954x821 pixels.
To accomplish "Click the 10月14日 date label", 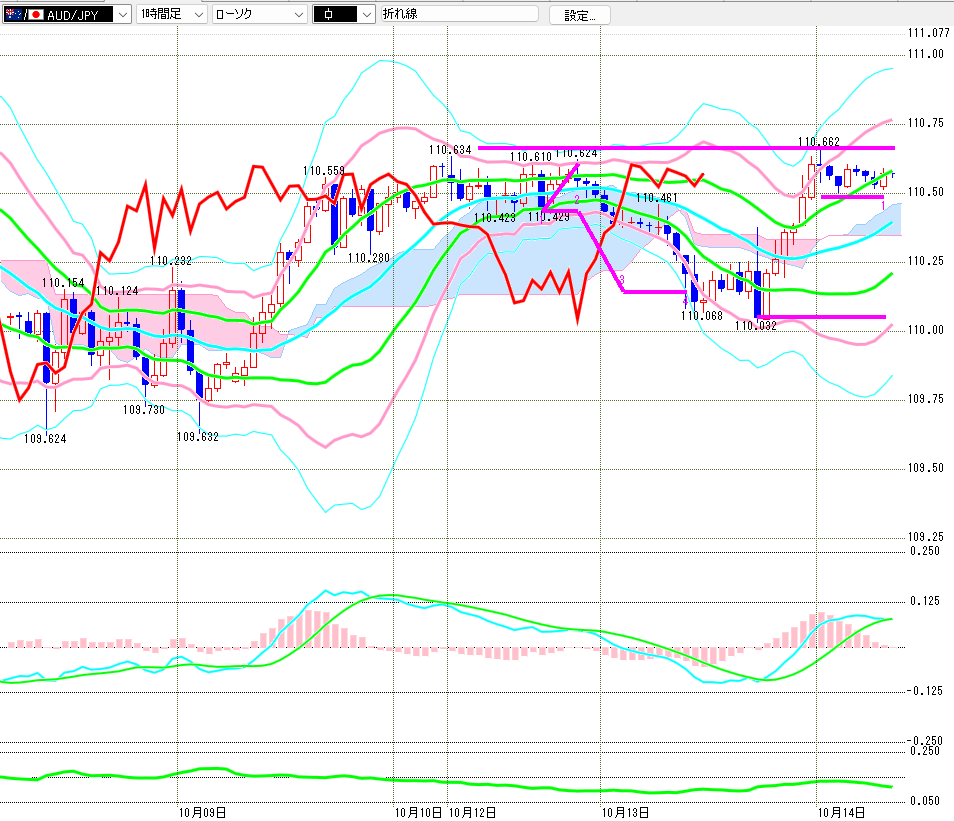I will [841, 813].
